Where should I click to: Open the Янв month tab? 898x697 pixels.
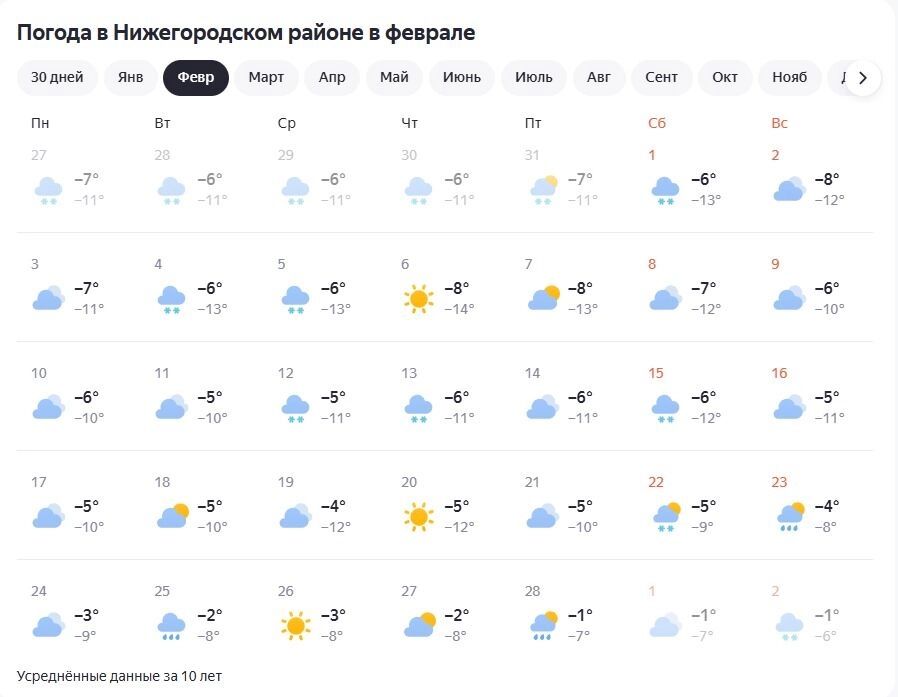point(130,78)
